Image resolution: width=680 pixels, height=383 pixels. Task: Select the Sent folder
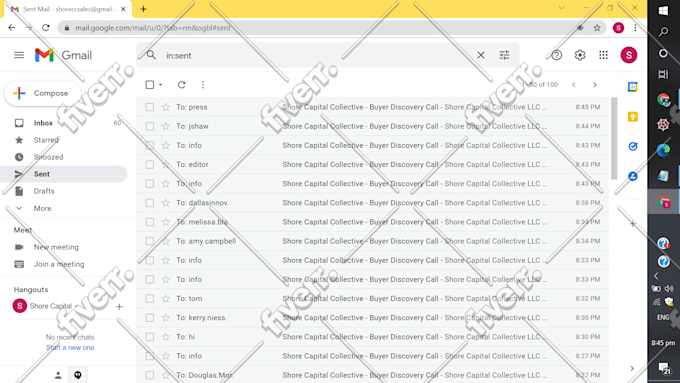click(64, 174)
